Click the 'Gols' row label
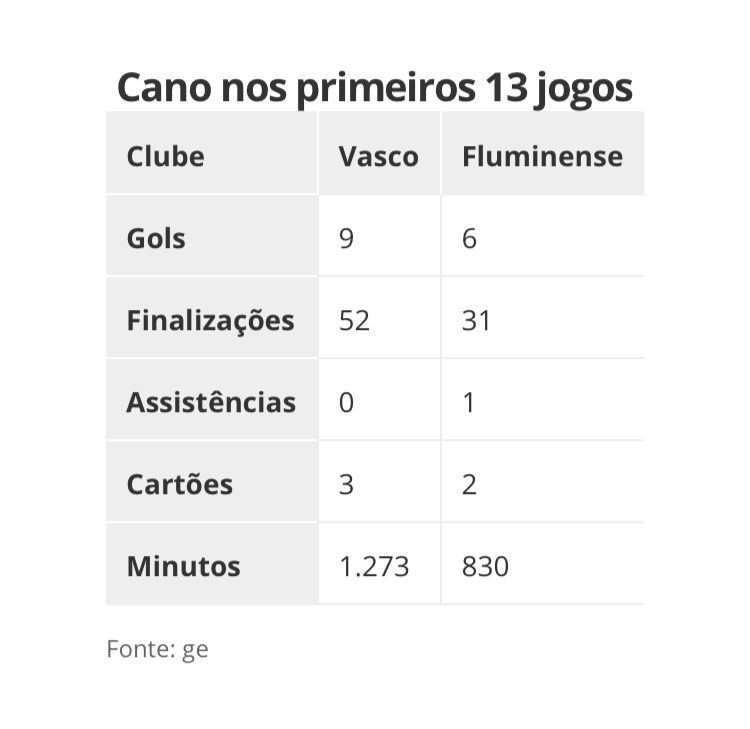 tap(156, 238)
